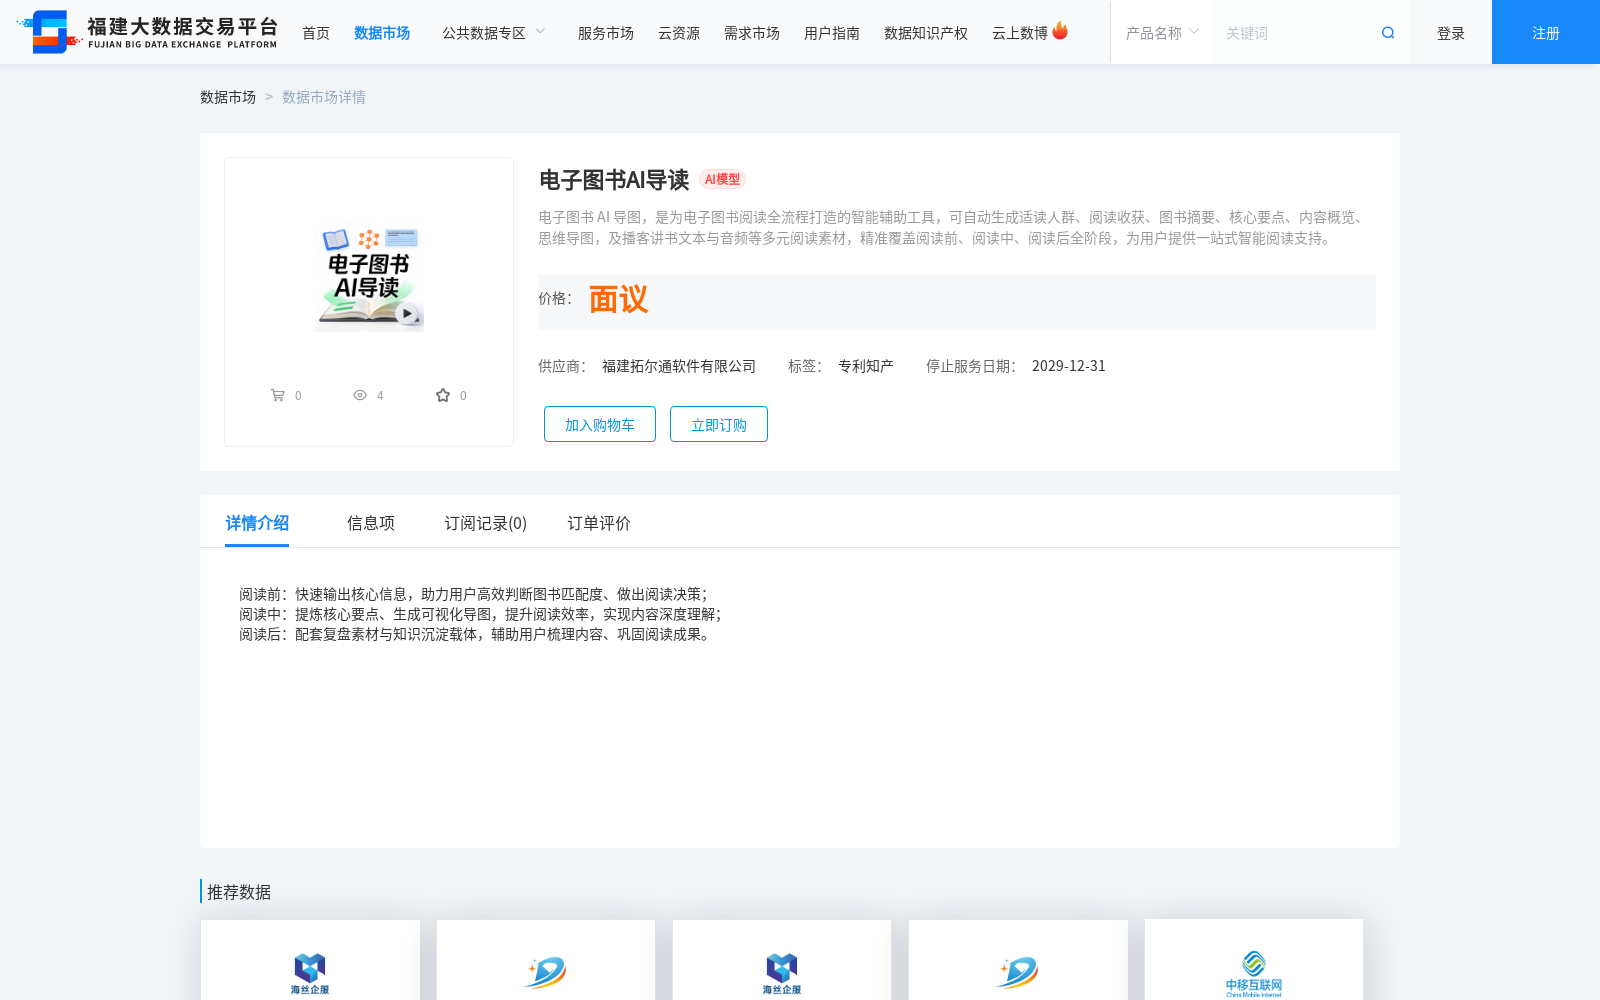Click the 注册 button
Image resolution: width=1600 pixels, height=1000 pixels.
(1546, 32)
